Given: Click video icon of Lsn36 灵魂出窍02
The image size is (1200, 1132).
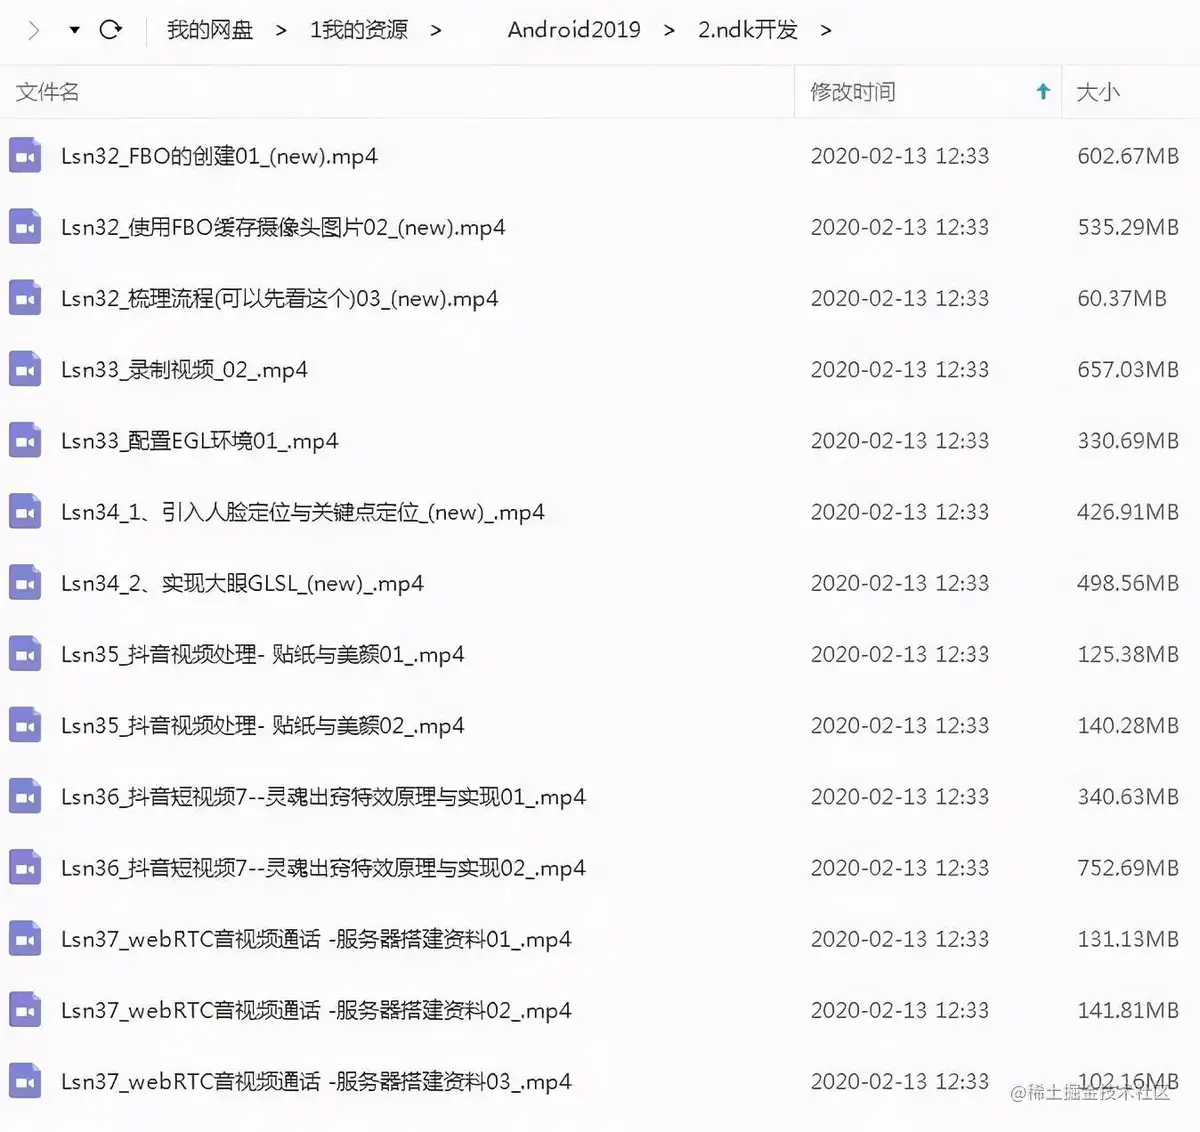Looking at the screenshot, I should tap(25, 868).
